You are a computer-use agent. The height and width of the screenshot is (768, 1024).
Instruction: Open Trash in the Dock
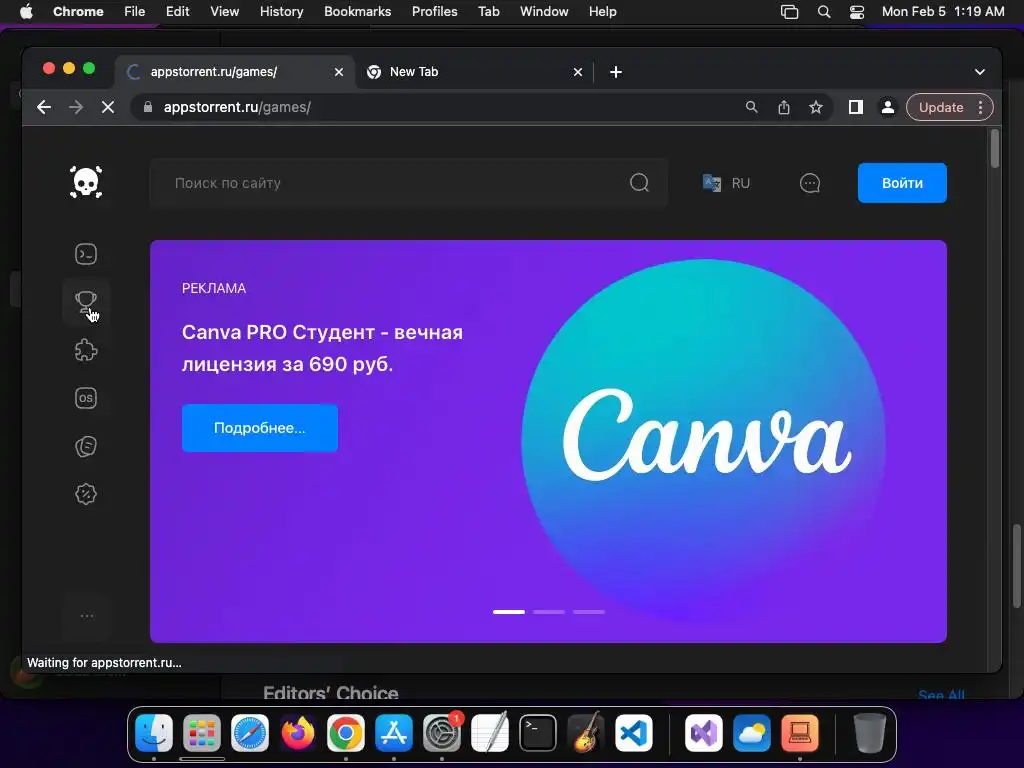[x=870, y=733]
